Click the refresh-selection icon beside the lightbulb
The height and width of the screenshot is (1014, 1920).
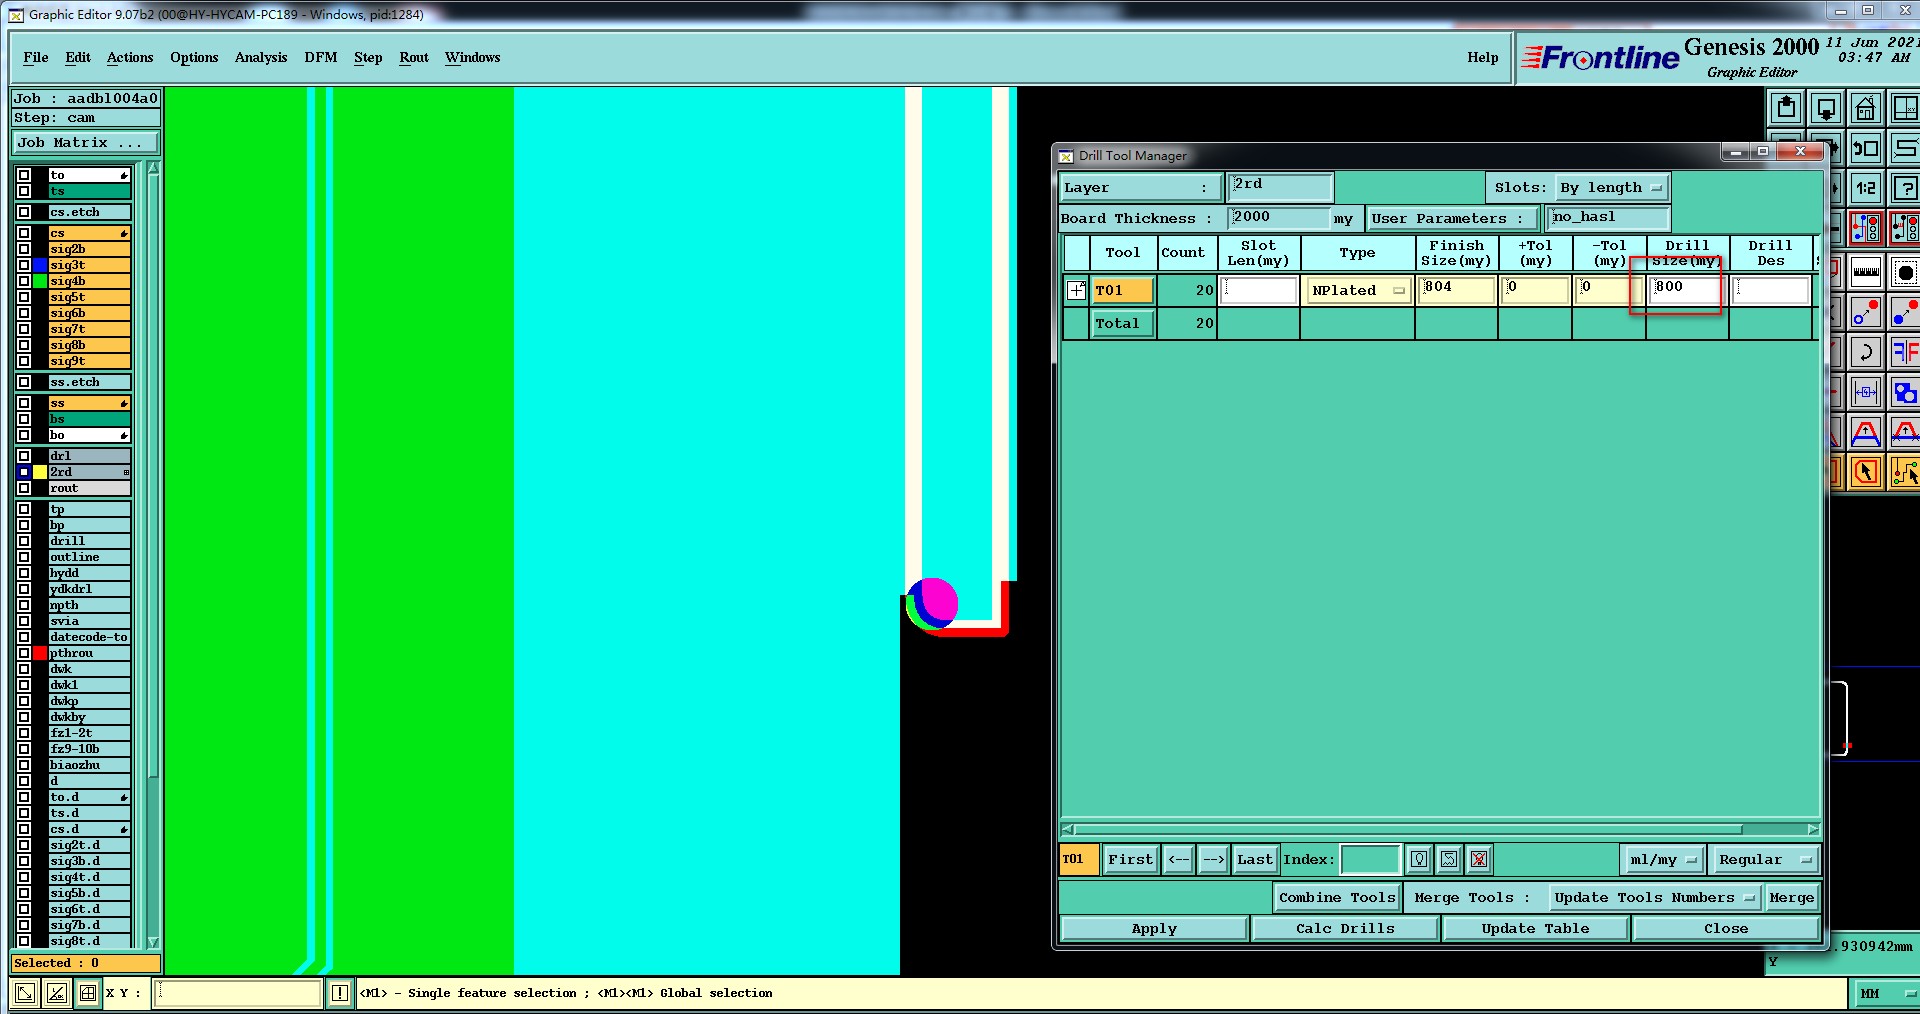click(x=1449, y=859)
